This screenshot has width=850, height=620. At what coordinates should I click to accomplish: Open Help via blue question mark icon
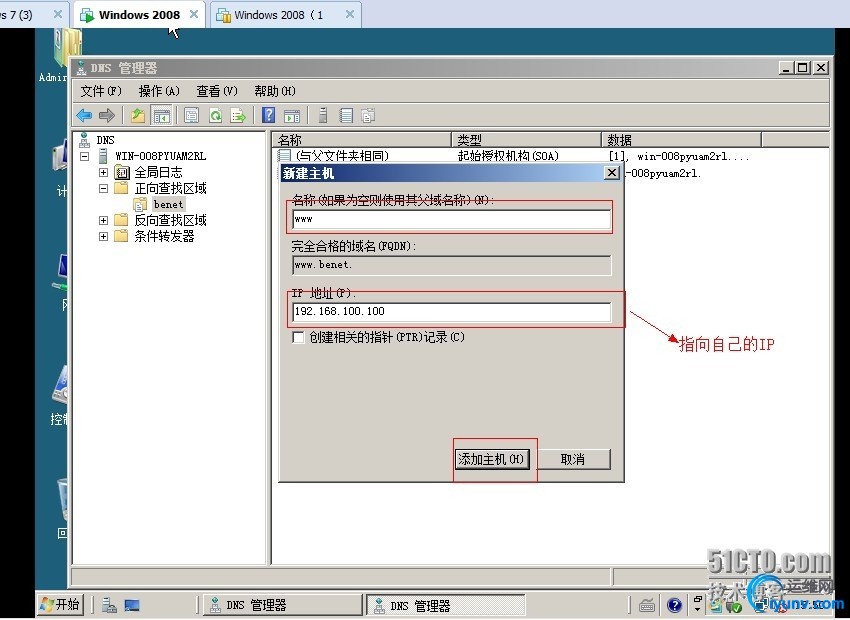click(268, 115)
